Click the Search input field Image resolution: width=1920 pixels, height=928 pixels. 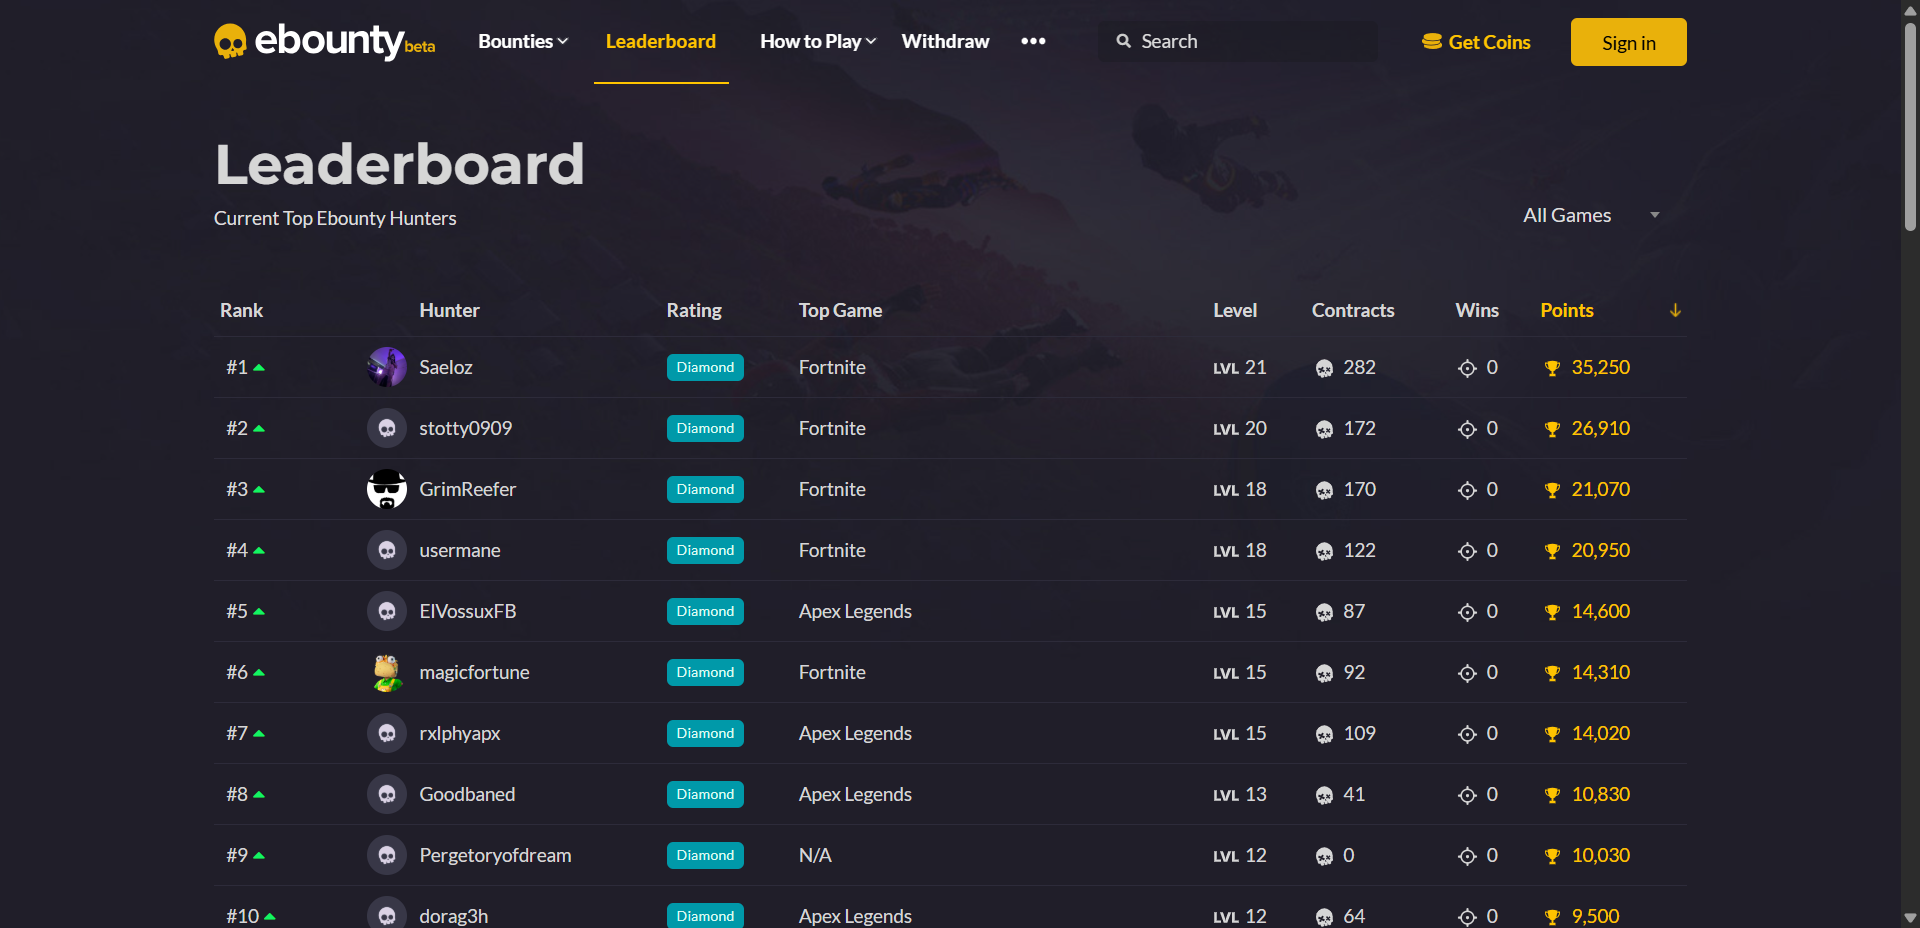(x=1238, y=41)
